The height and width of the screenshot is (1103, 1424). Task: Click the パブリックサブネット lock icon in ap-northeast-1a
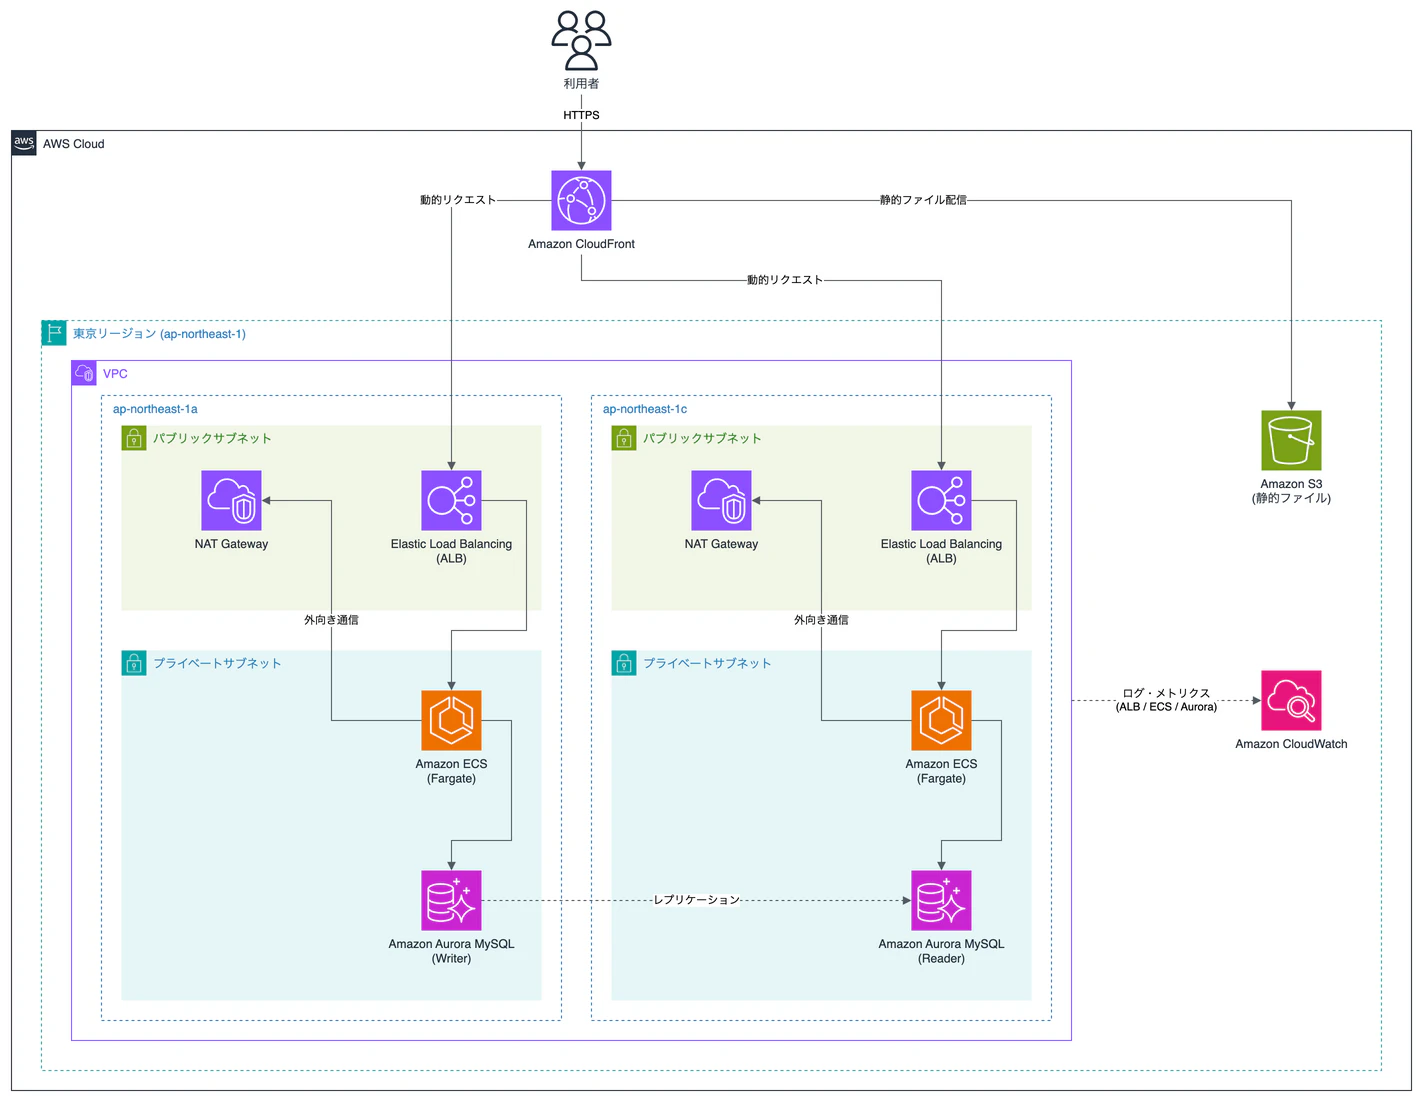(x=134, y=438)
